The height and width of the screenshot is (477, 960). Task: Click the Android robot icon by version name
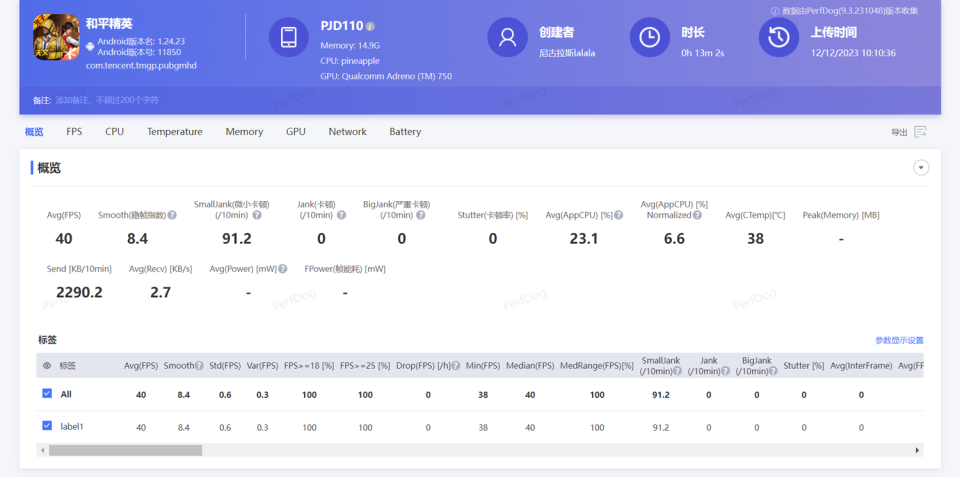pos(90,46)
